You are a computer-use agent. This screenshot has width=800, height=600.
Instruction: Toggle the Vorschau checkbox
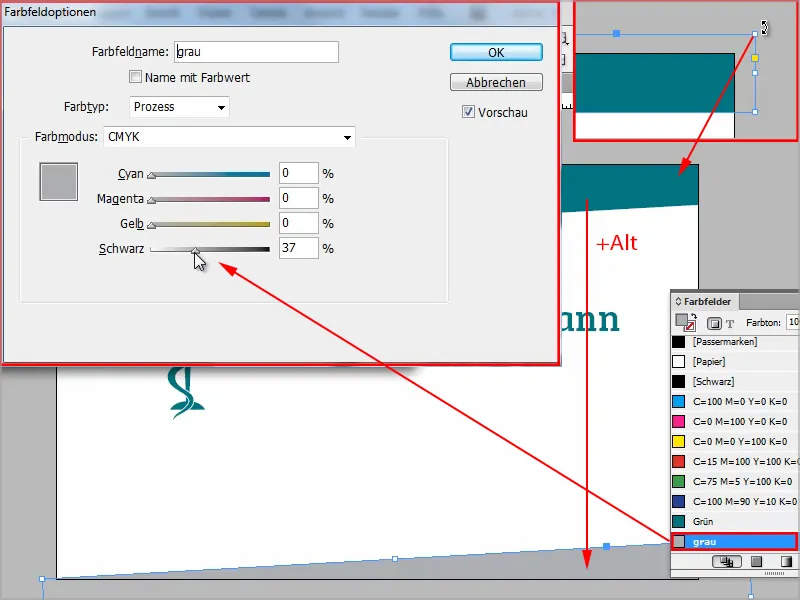pyautogui.click(x=468, y=112)
